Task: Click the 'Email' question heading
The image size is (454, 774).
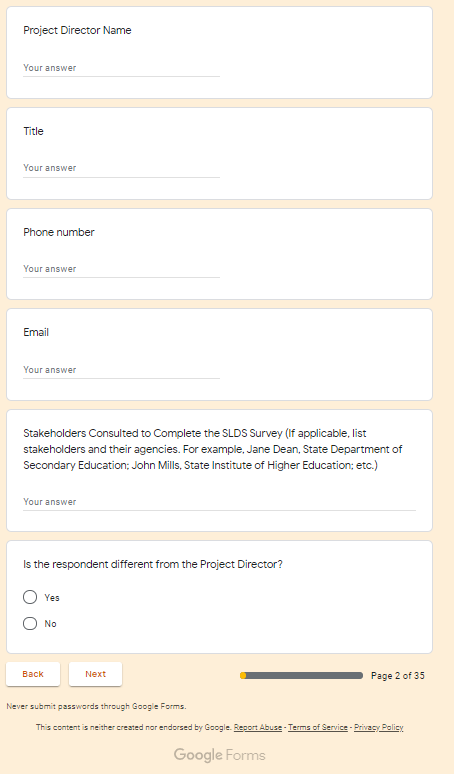Action: (36, 332)
